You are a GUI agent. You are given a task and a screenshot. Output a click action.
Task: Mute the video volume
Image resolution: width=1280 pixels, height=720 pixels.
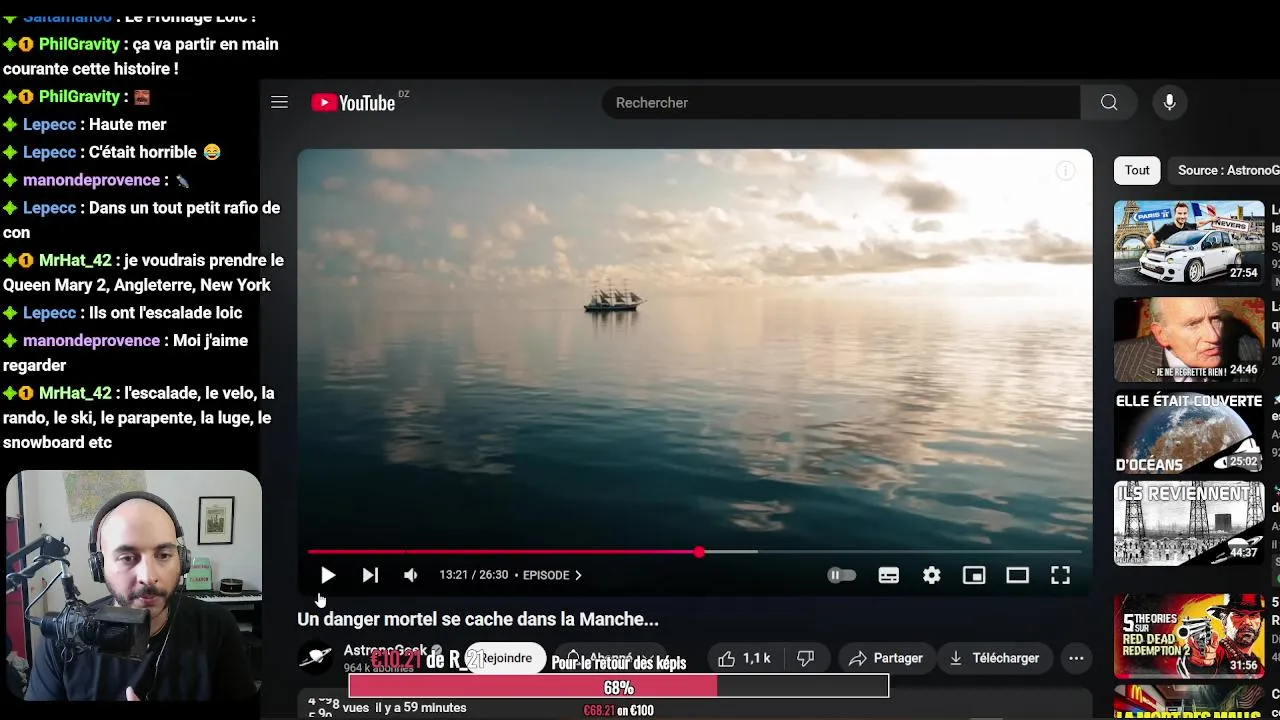coord(410,575)
